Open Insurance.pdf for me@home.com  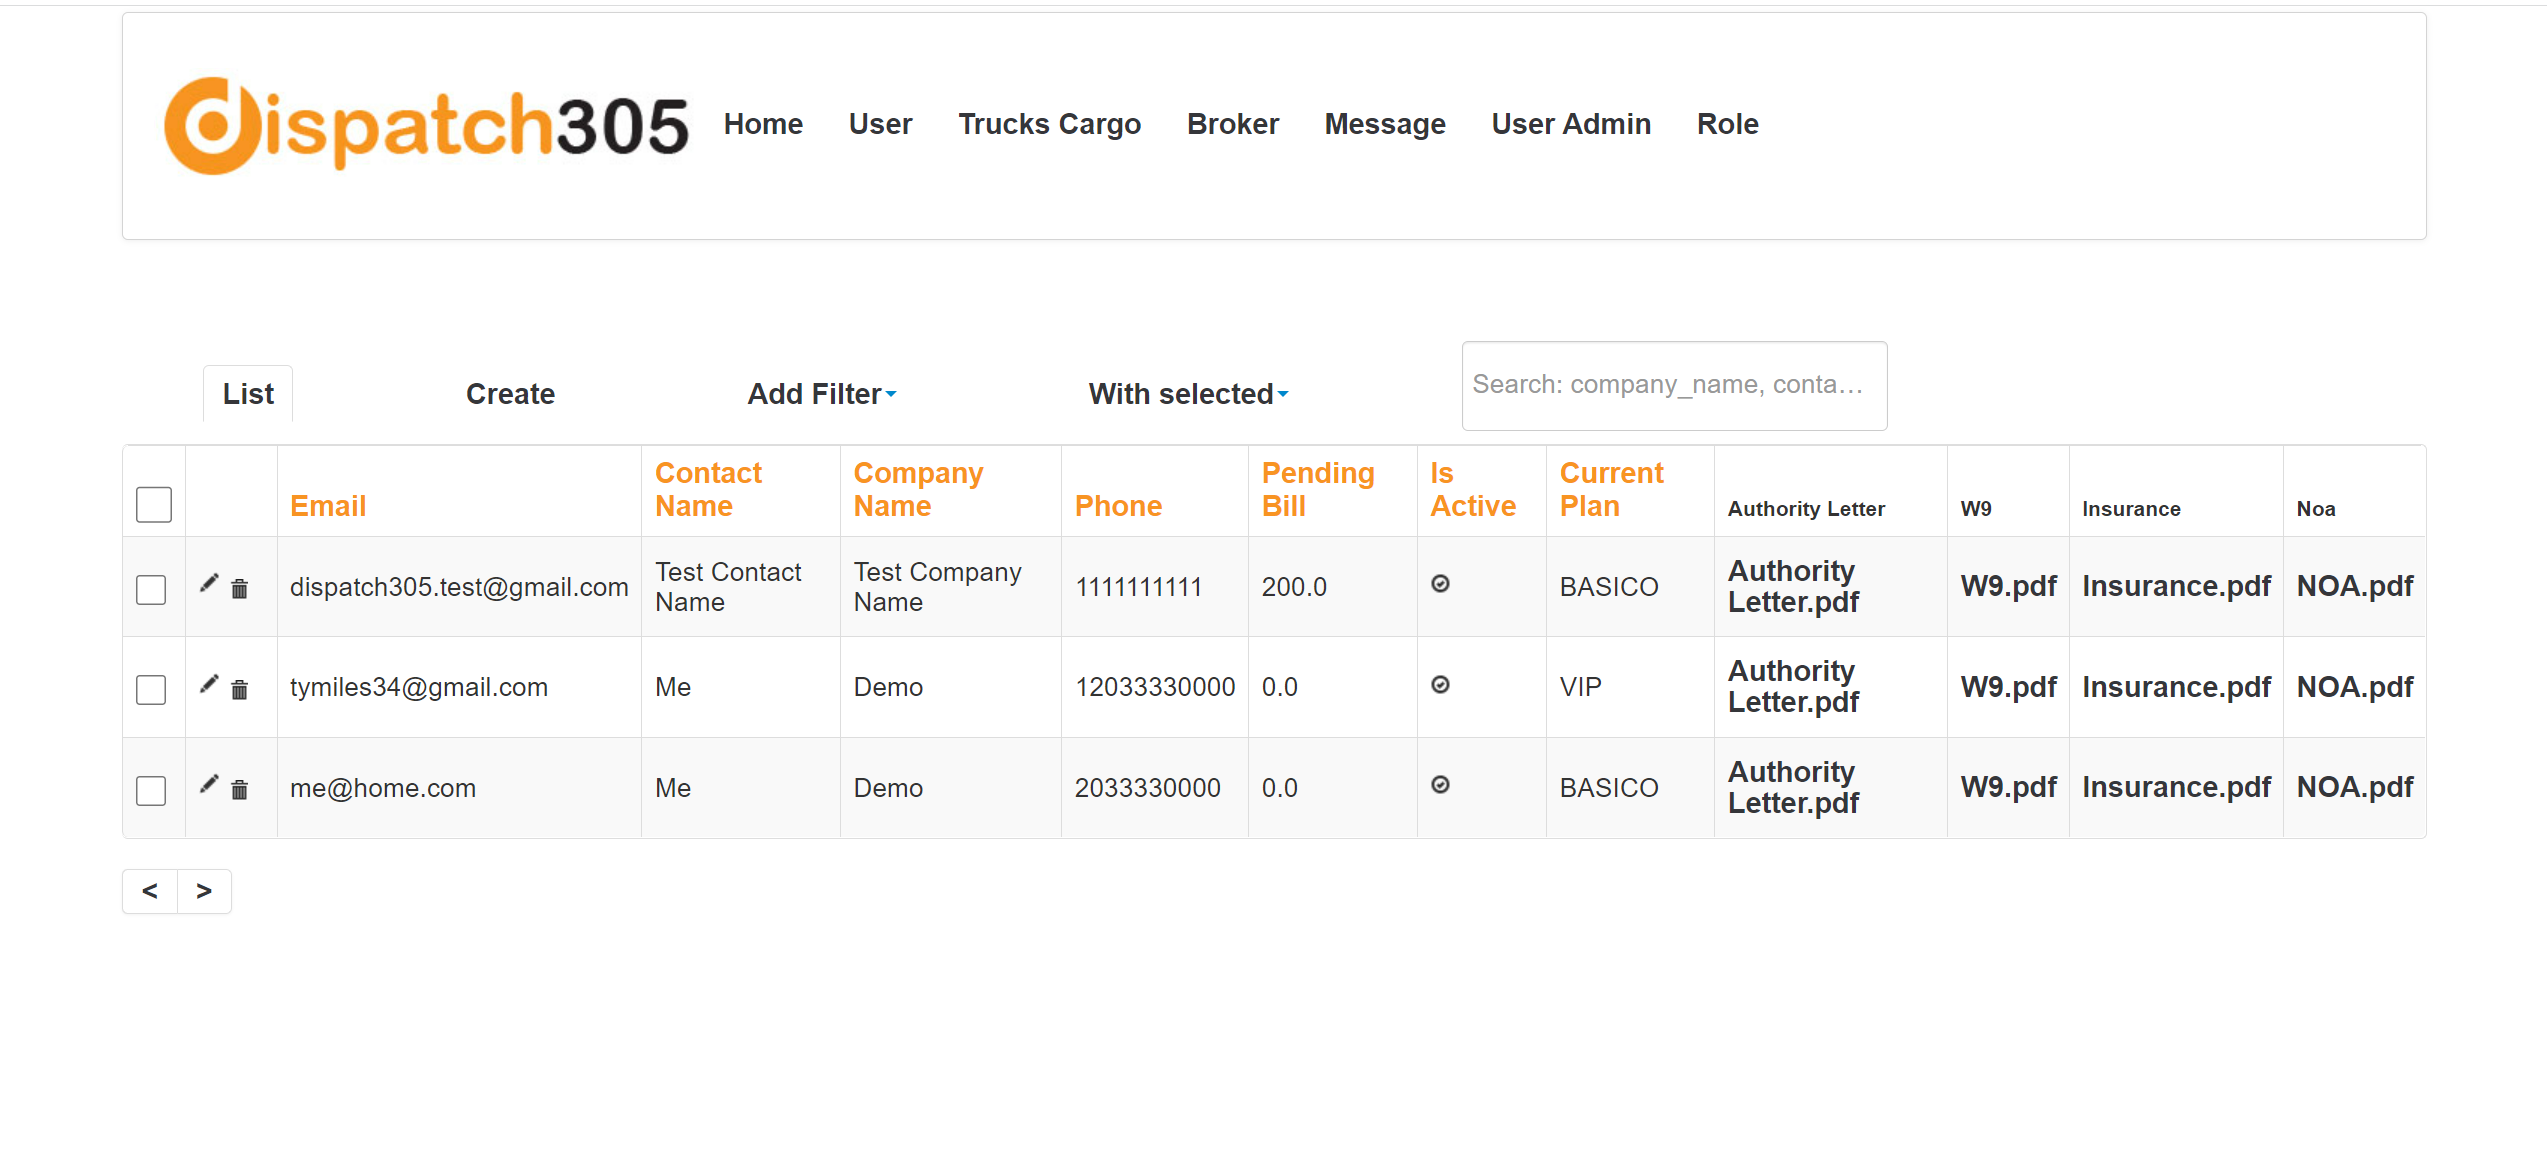(x=2176, y=787)
